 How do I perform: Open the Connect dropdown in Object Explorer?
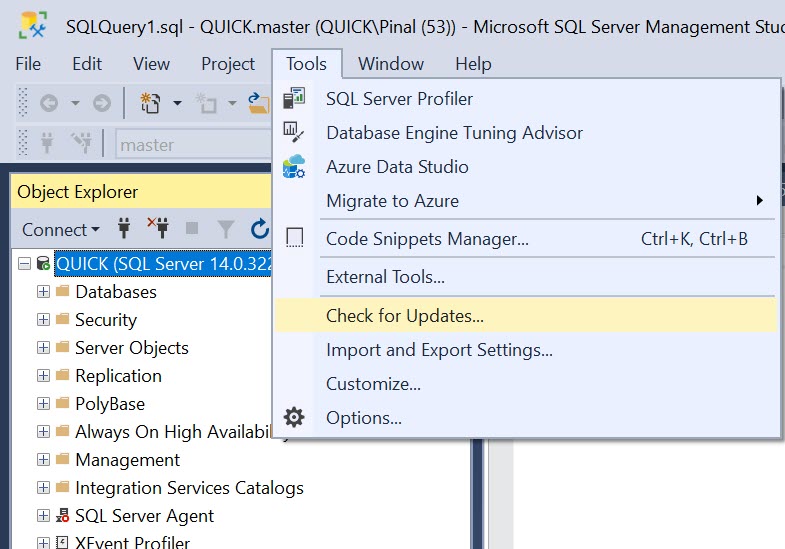tap(61, 230)
